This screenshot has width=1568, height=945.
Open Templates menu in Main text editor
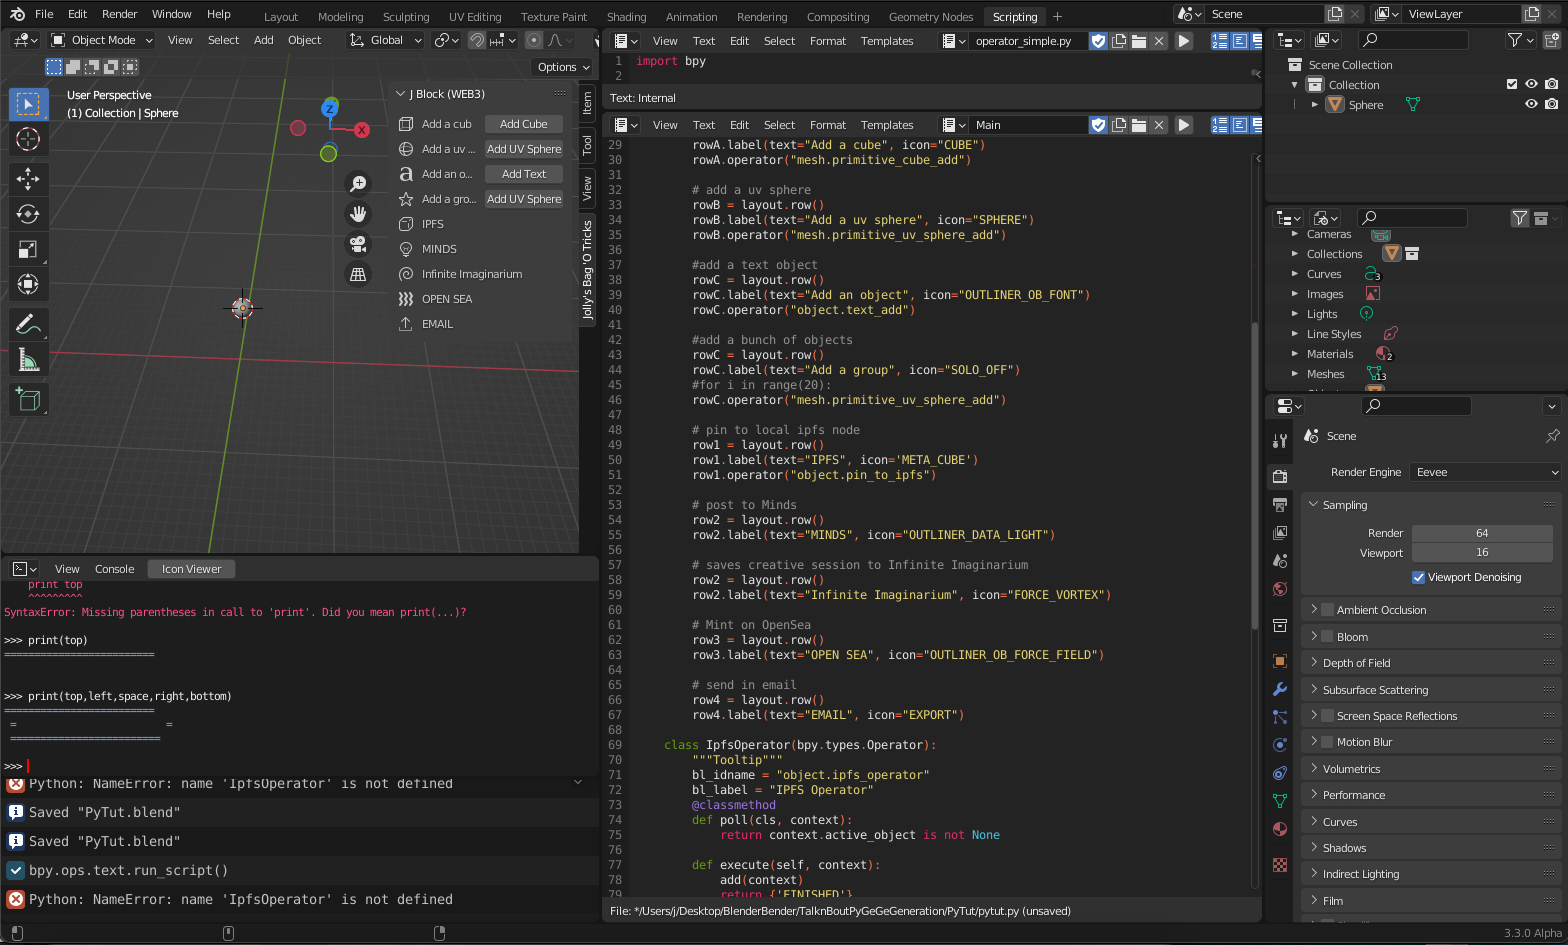point(887,125)
